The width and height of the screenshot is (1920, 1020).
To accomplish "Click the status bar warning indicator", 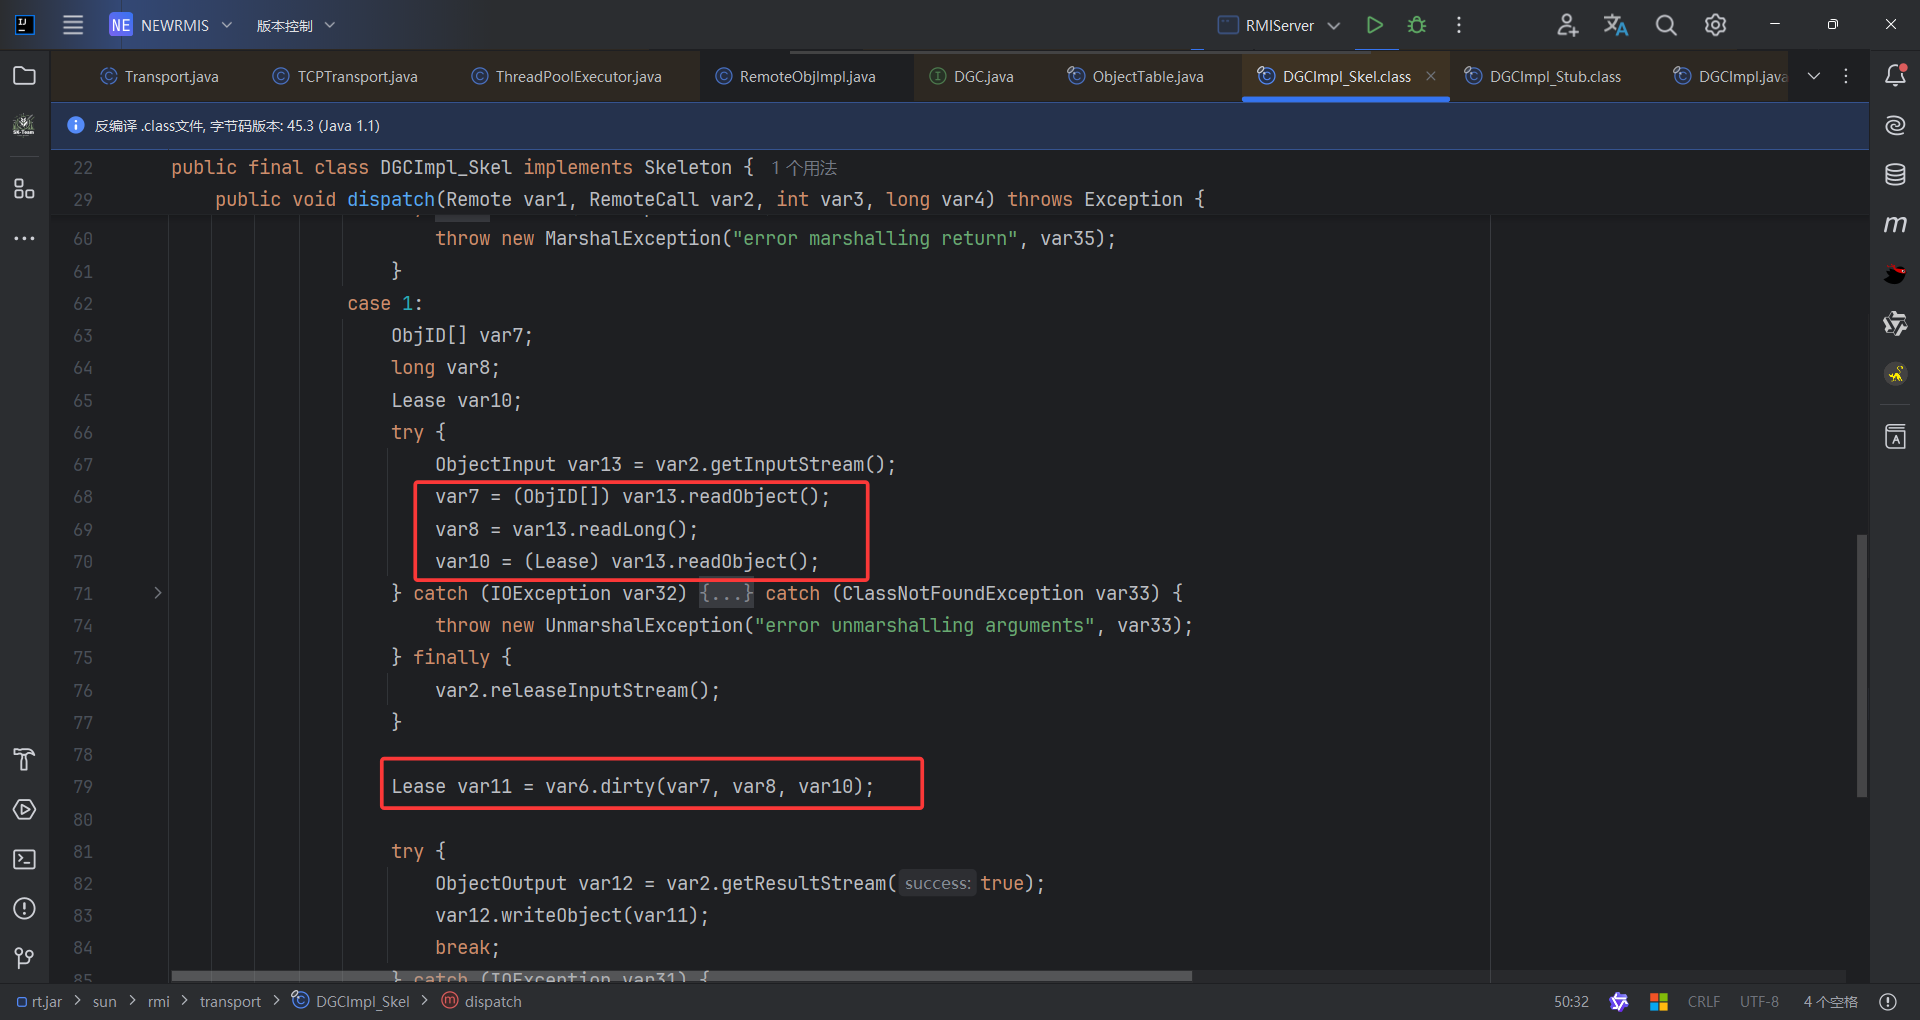I will click(1888, 1002).
